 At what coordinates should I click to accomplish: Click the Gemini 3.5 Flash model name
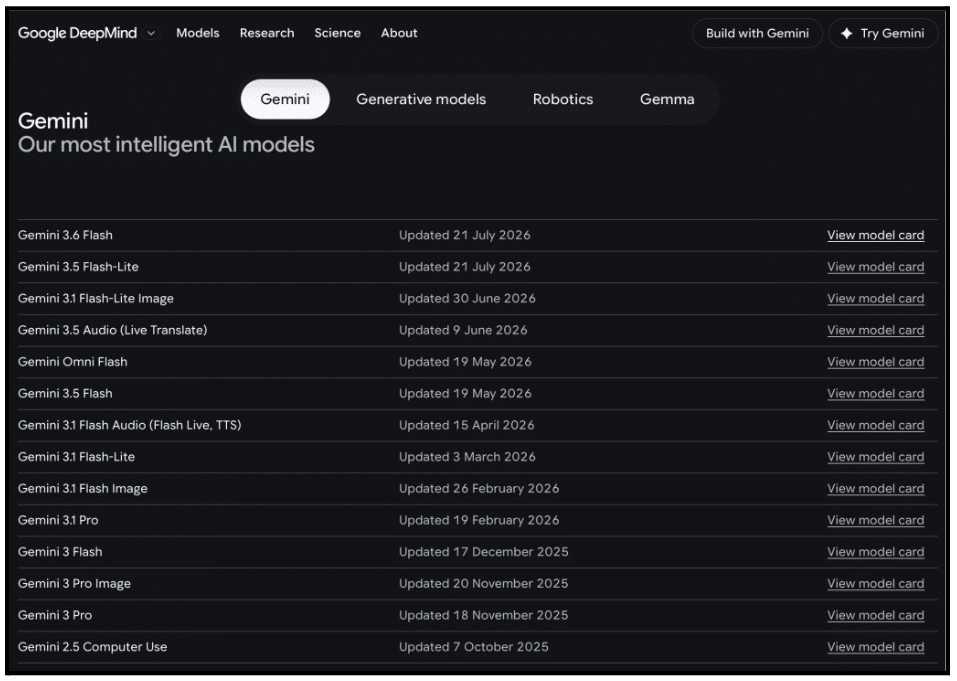65,394
